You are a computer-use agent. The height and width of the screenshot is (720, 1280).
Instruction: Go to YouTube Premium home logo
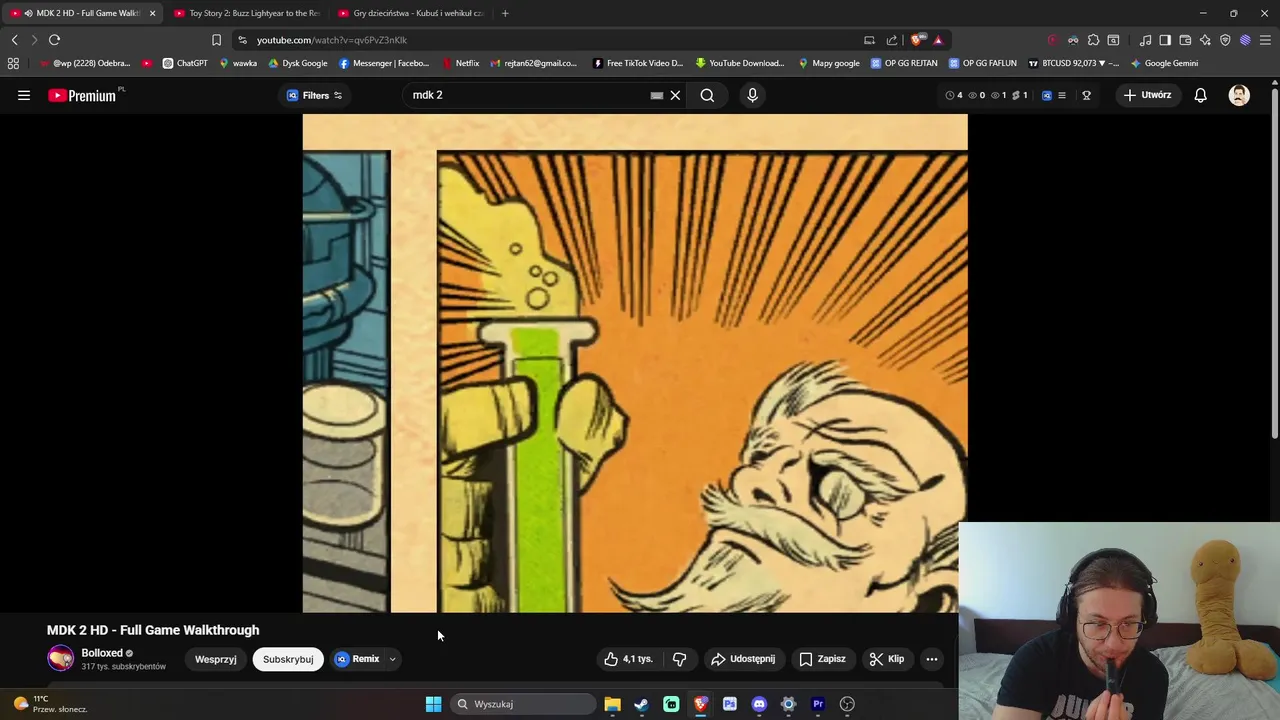pyautogui.click(x=84, y=95)
